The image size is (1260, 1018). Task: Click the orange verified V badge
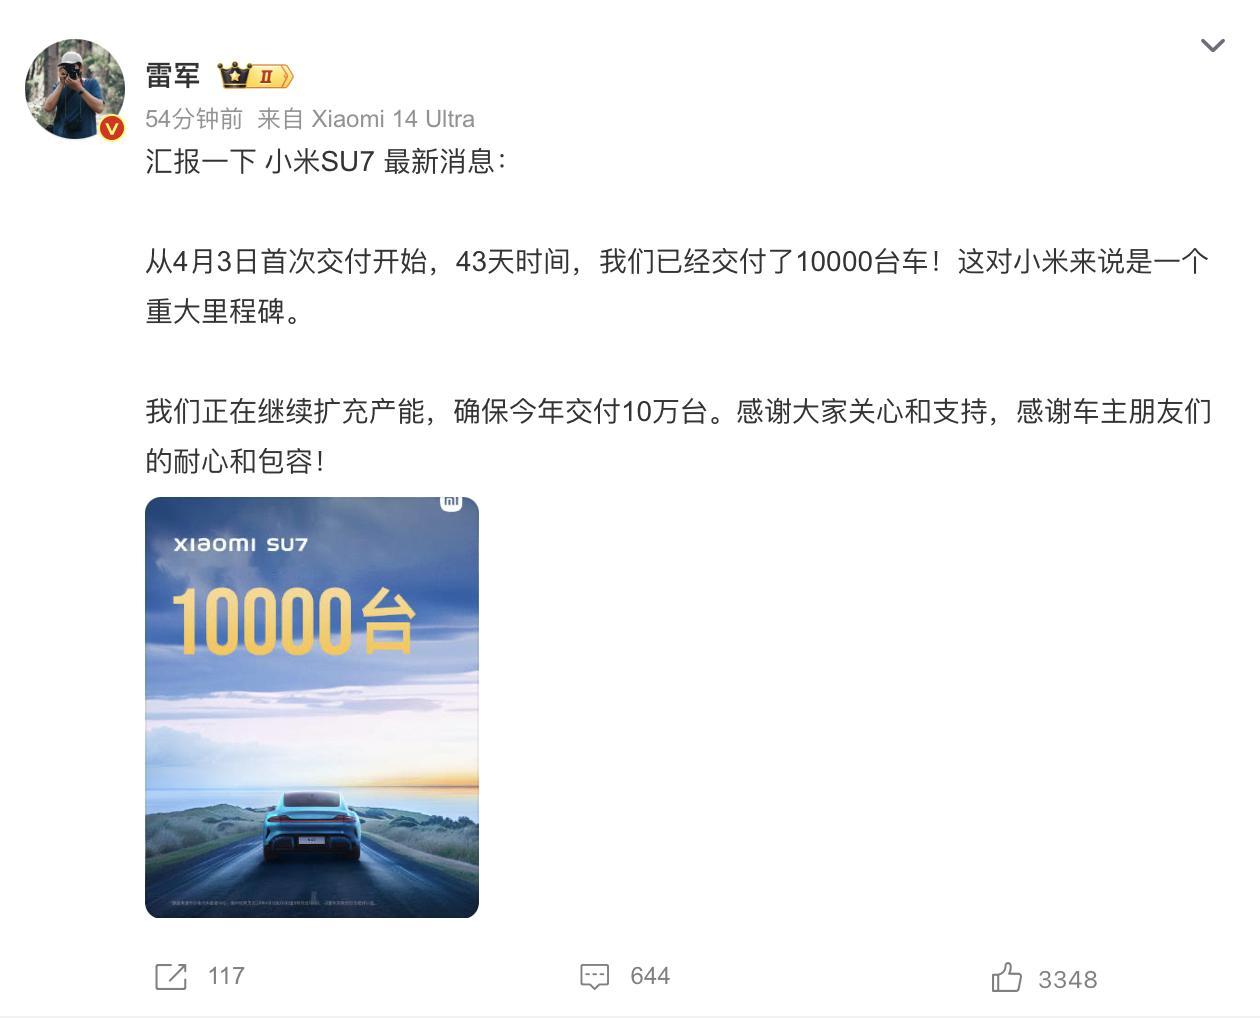(x=111, y=127)
